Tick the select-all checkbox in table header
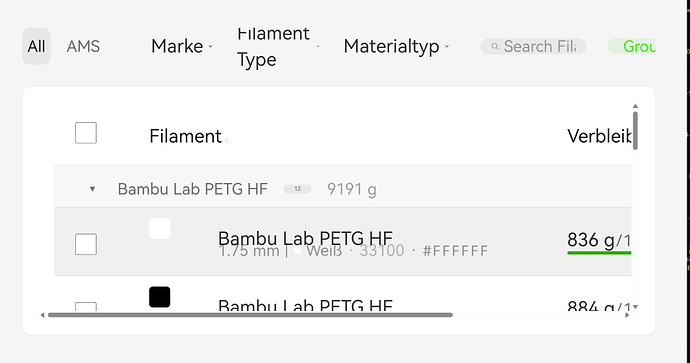 (86, 133)
